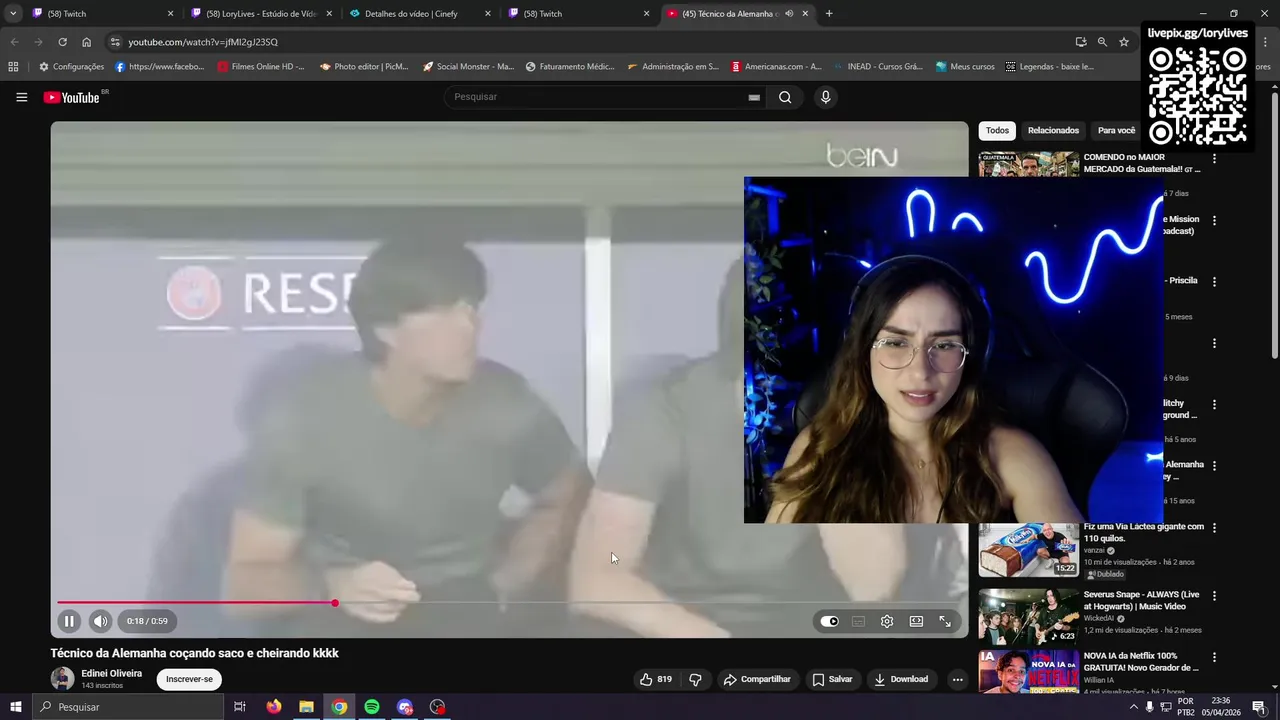
Task: Open a new browser tab
Action: [829, 13]
